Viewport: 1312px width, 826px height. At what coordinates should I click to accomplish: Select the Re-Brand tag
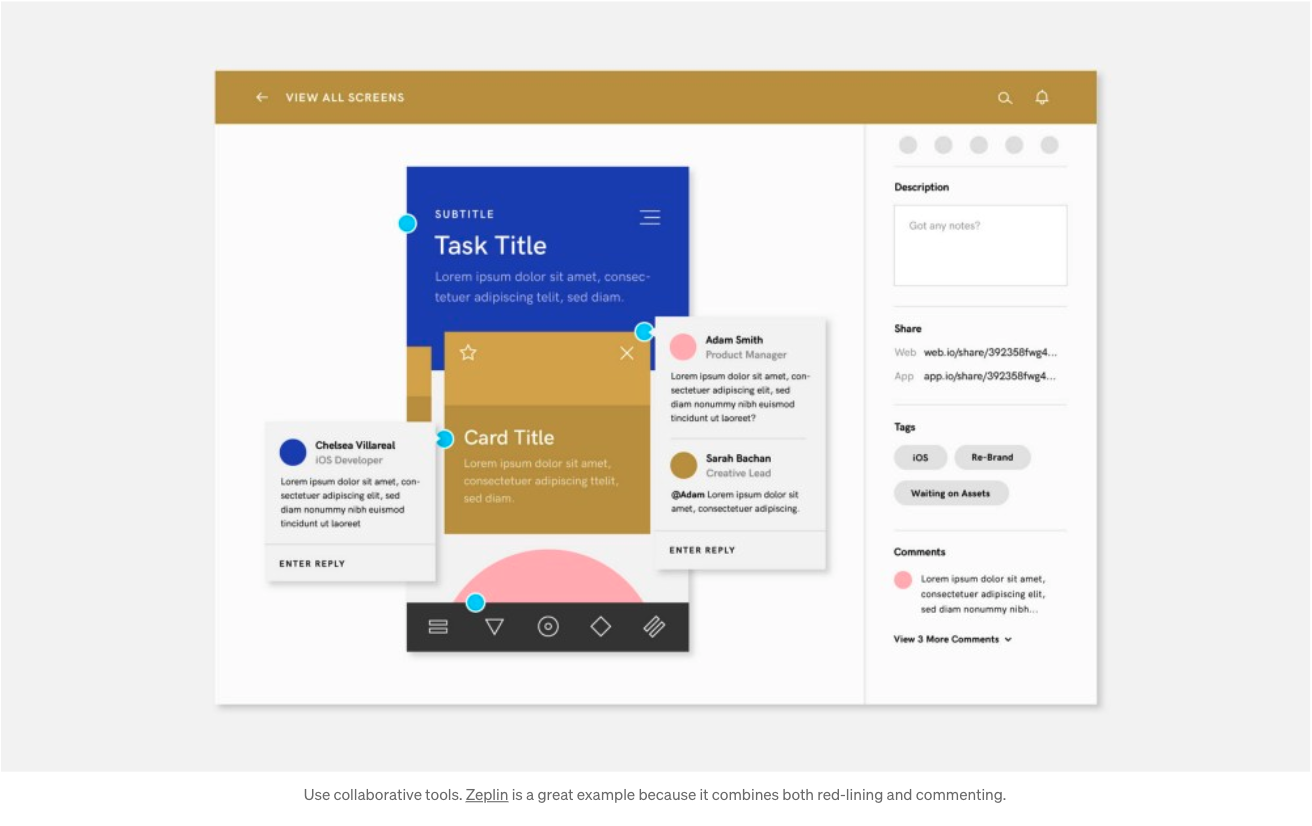pyautogui.click(x=992, y=458)
